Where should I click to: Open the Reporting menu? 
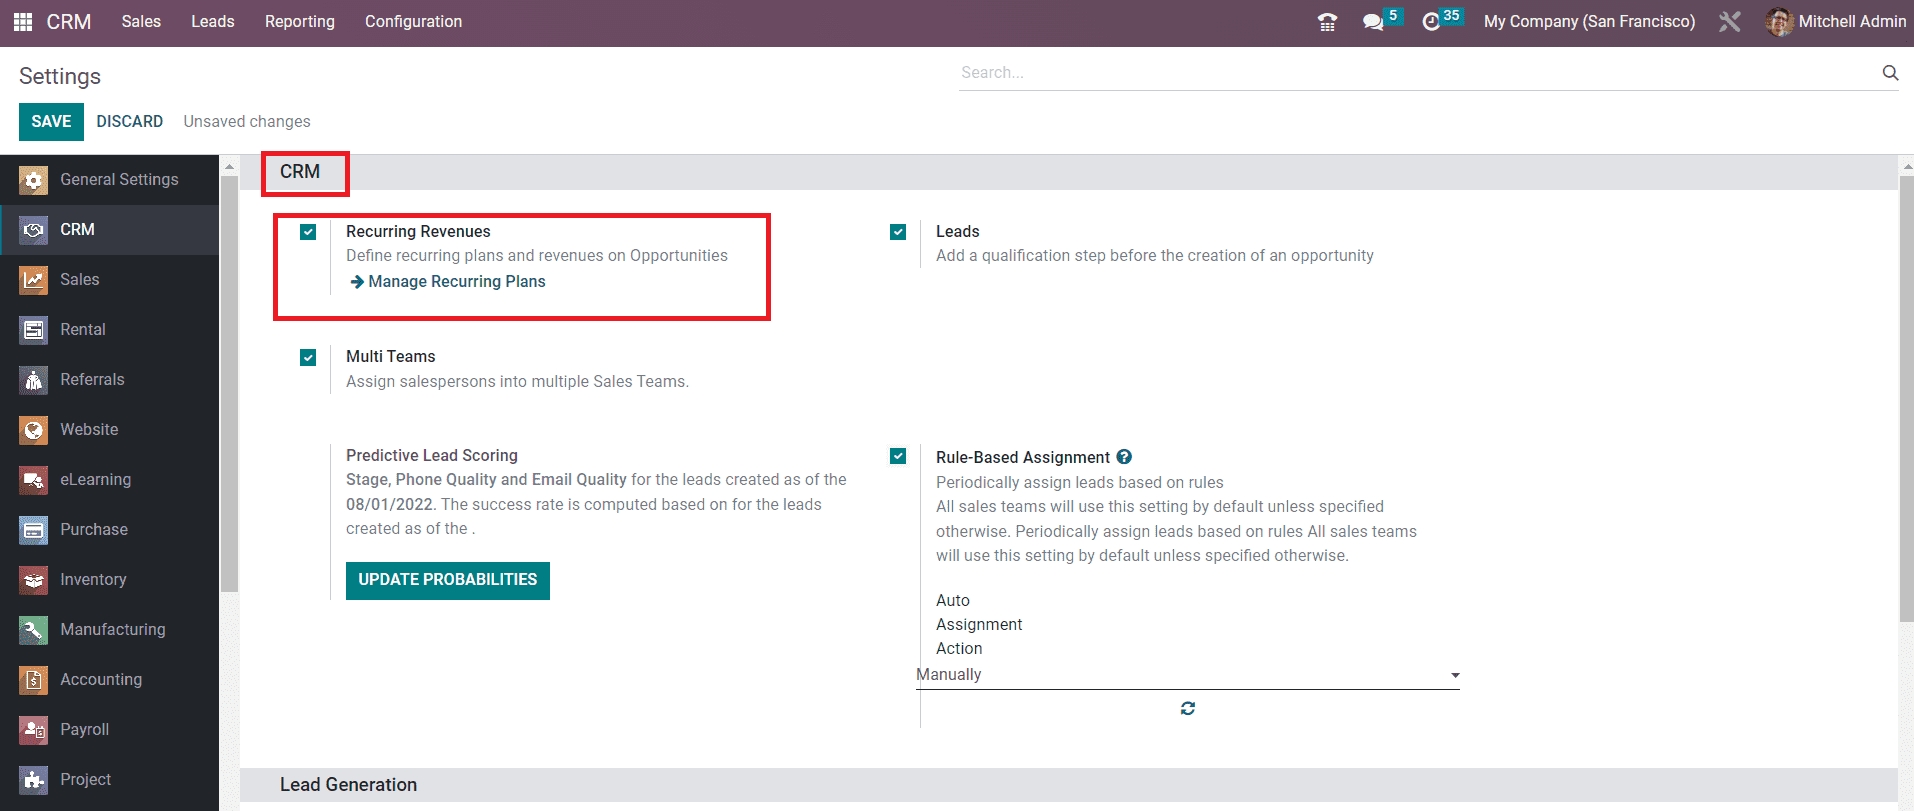[x=299, y=22]
